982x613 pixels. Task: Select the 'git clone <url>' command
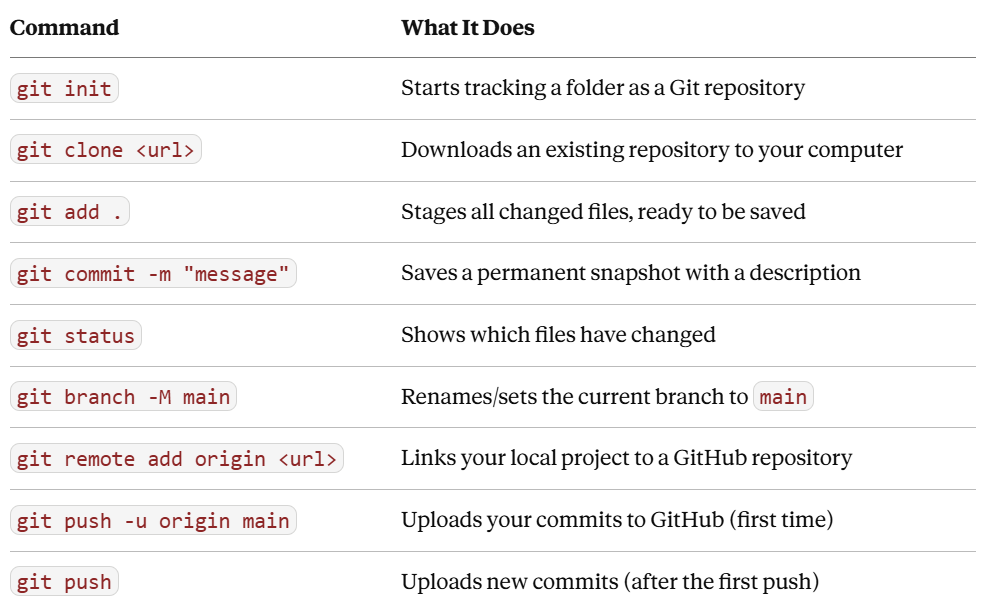click(x=106, y=150)
